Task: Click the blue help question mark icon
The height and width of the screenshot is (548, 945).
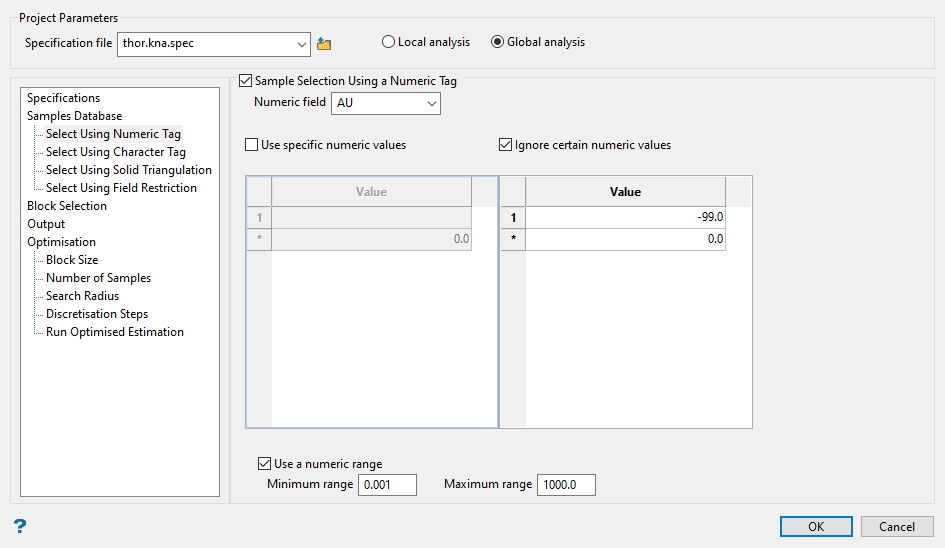Action: tap(19, 526)
